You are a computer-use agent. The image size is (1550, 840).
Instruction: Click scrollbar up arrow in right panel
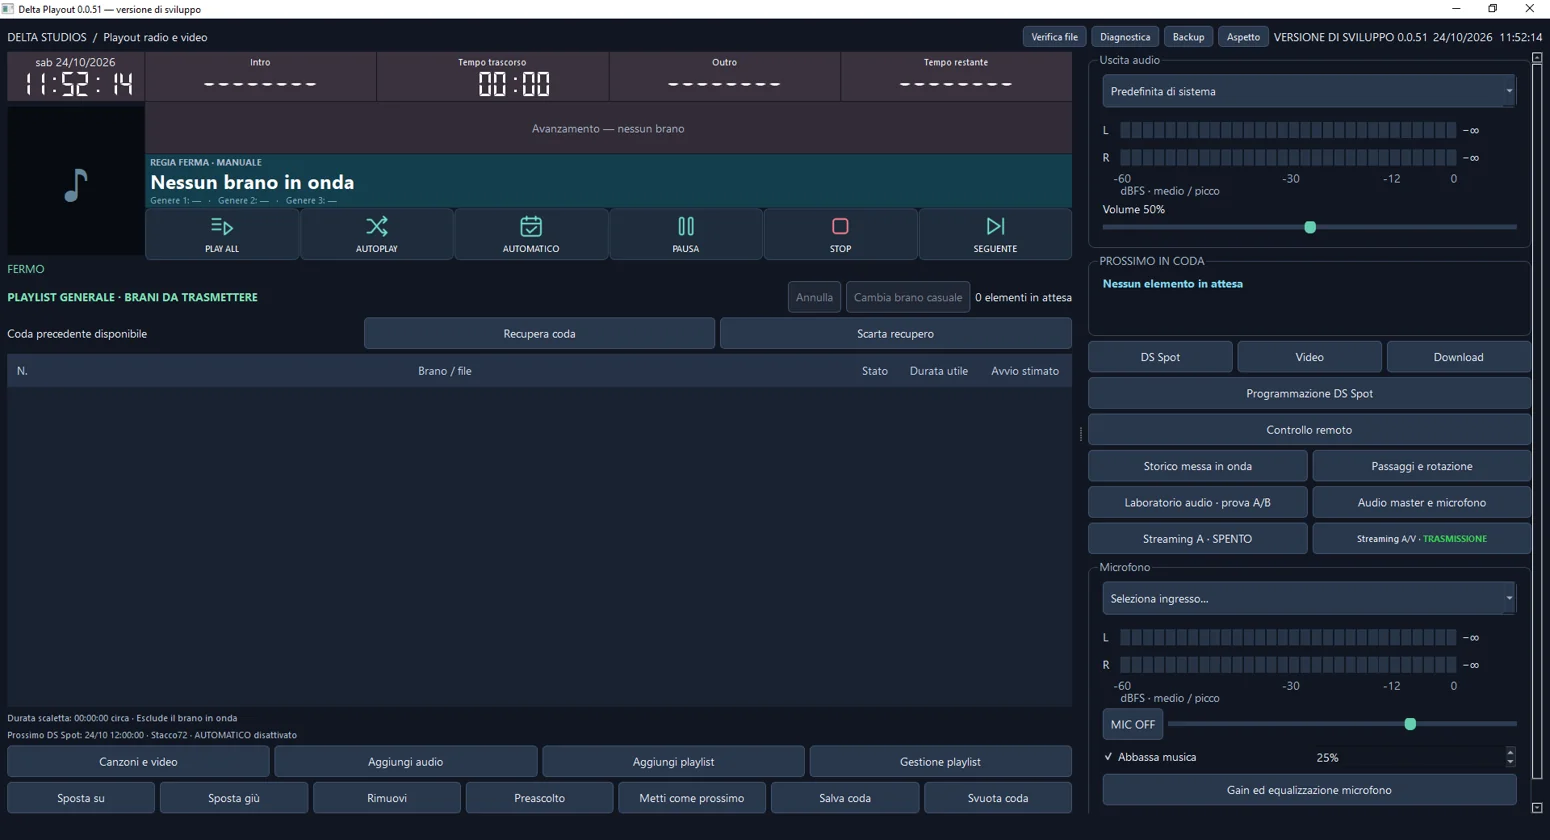point(1537,57)
